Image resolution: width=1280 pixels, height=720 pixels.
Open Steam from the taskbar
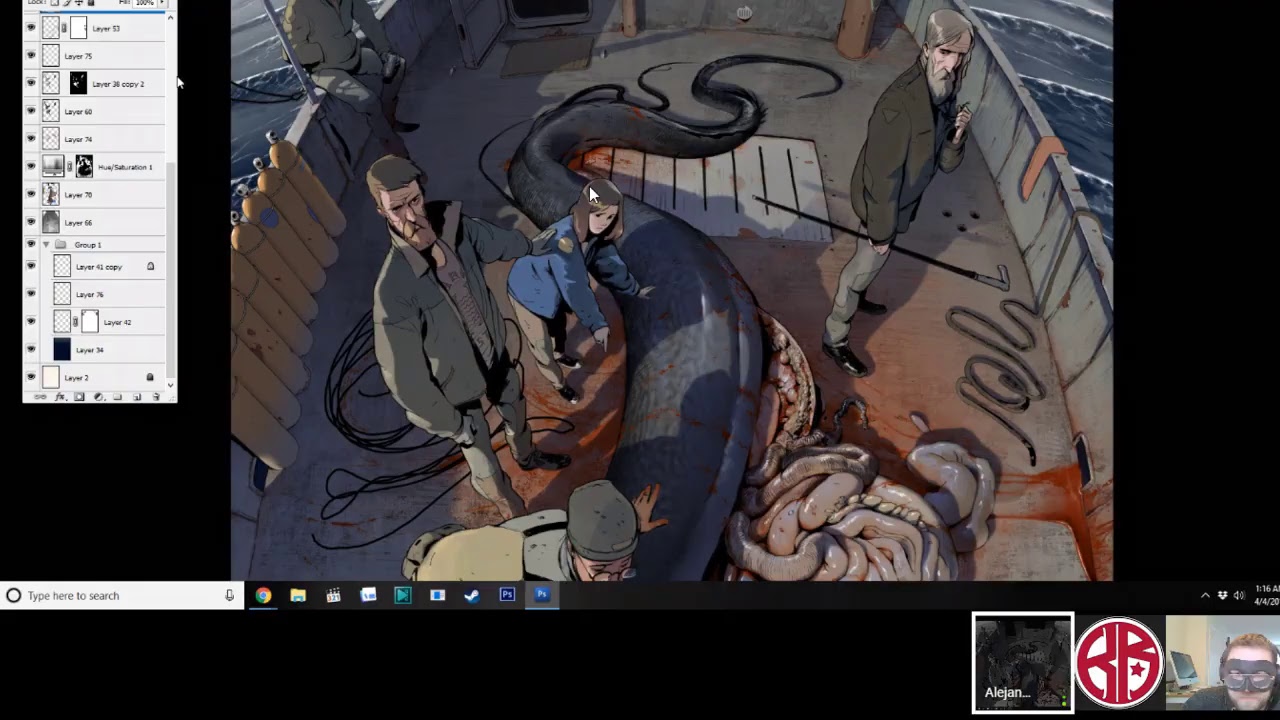(x=472, y=595)
